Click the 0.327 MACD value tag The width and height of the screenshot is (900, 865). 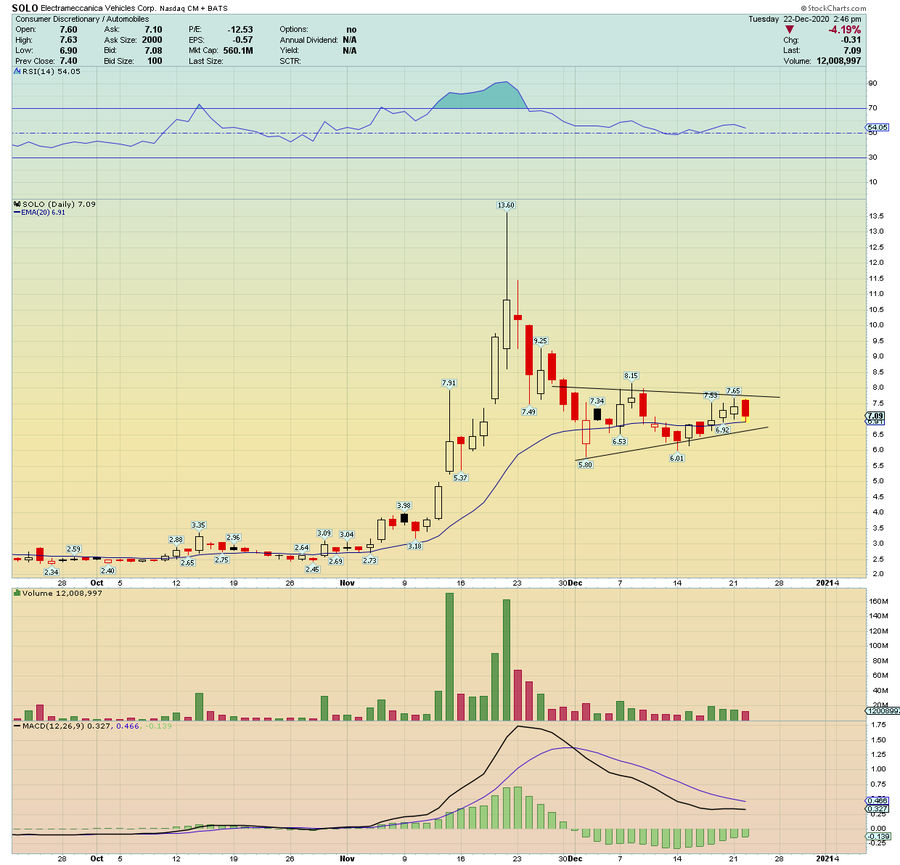tap(878, 809)
